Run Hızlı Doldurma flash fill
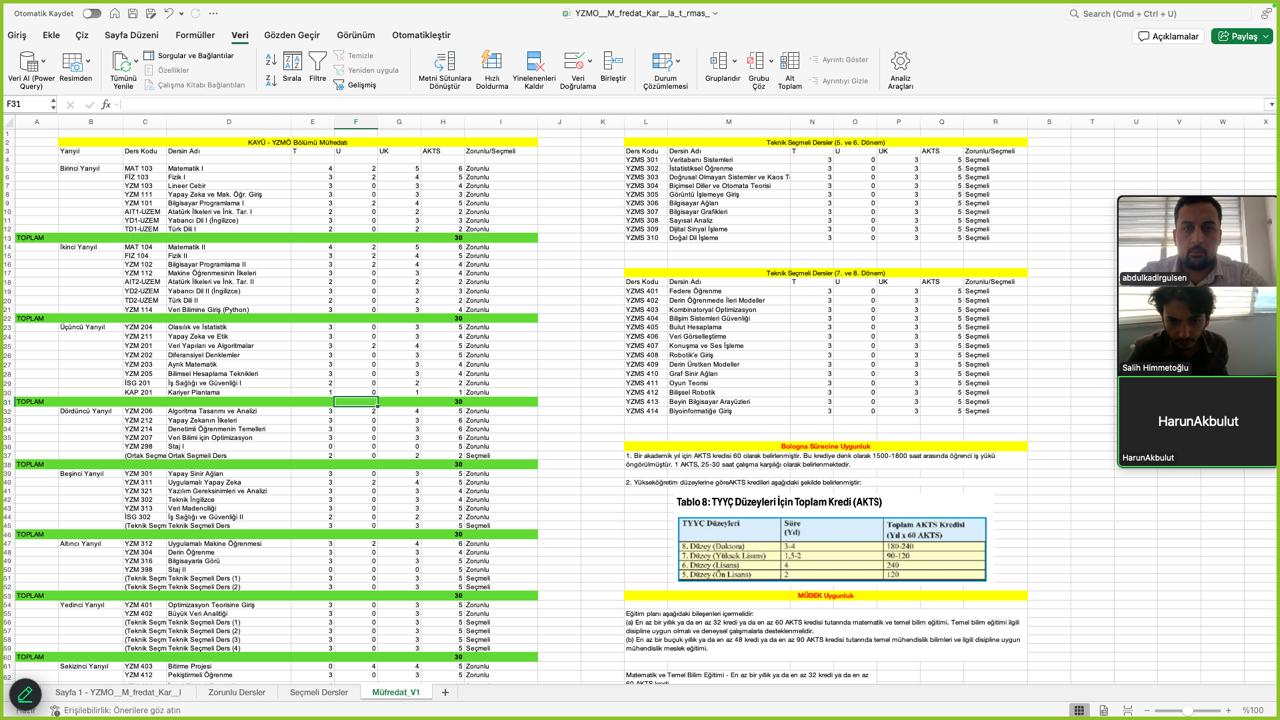The width and height of the screenshot is (1280, 720). pyautogui.click(x=492, y=70)
